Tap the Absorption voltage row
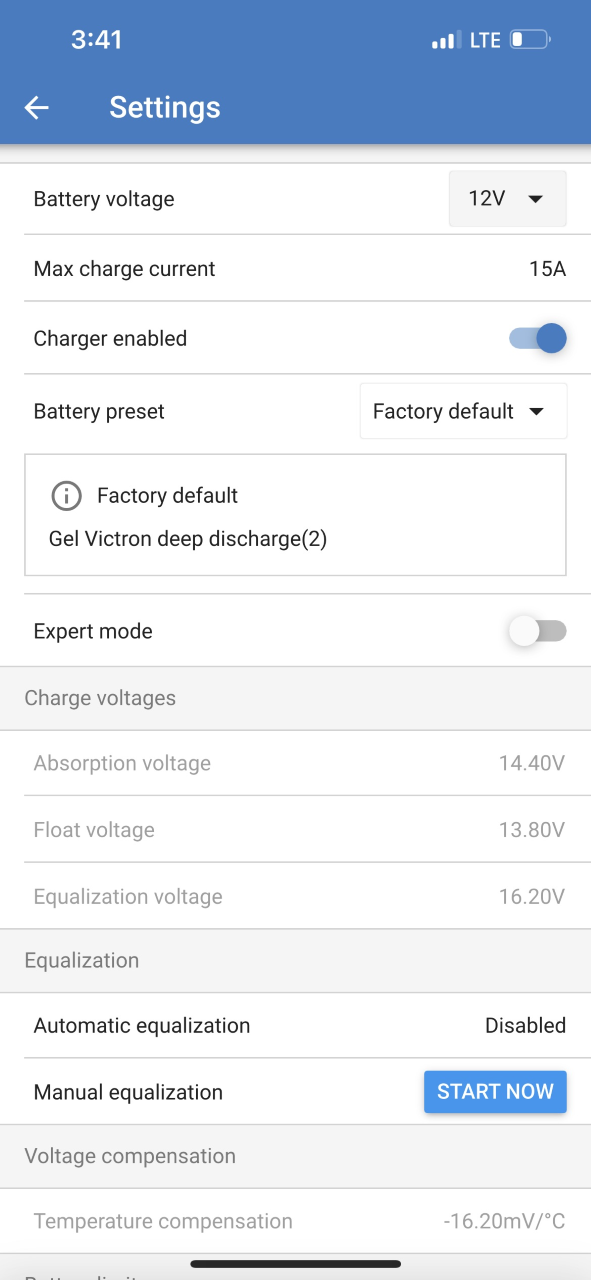 [x=295, y=764]
